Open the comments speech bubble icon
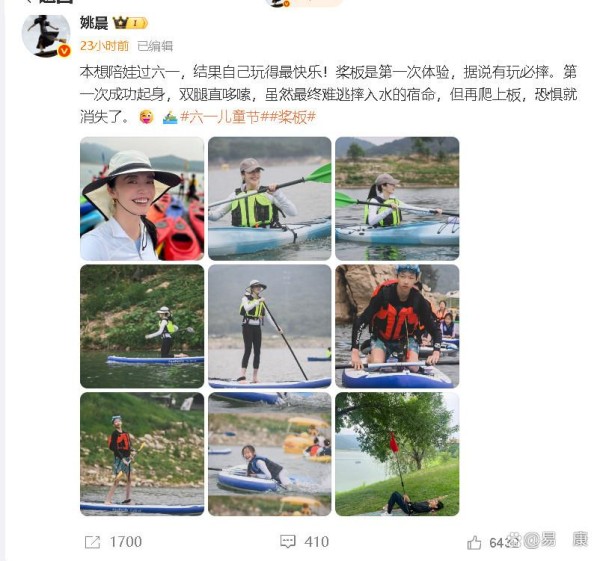600x561 pixels. click(288, 541)
